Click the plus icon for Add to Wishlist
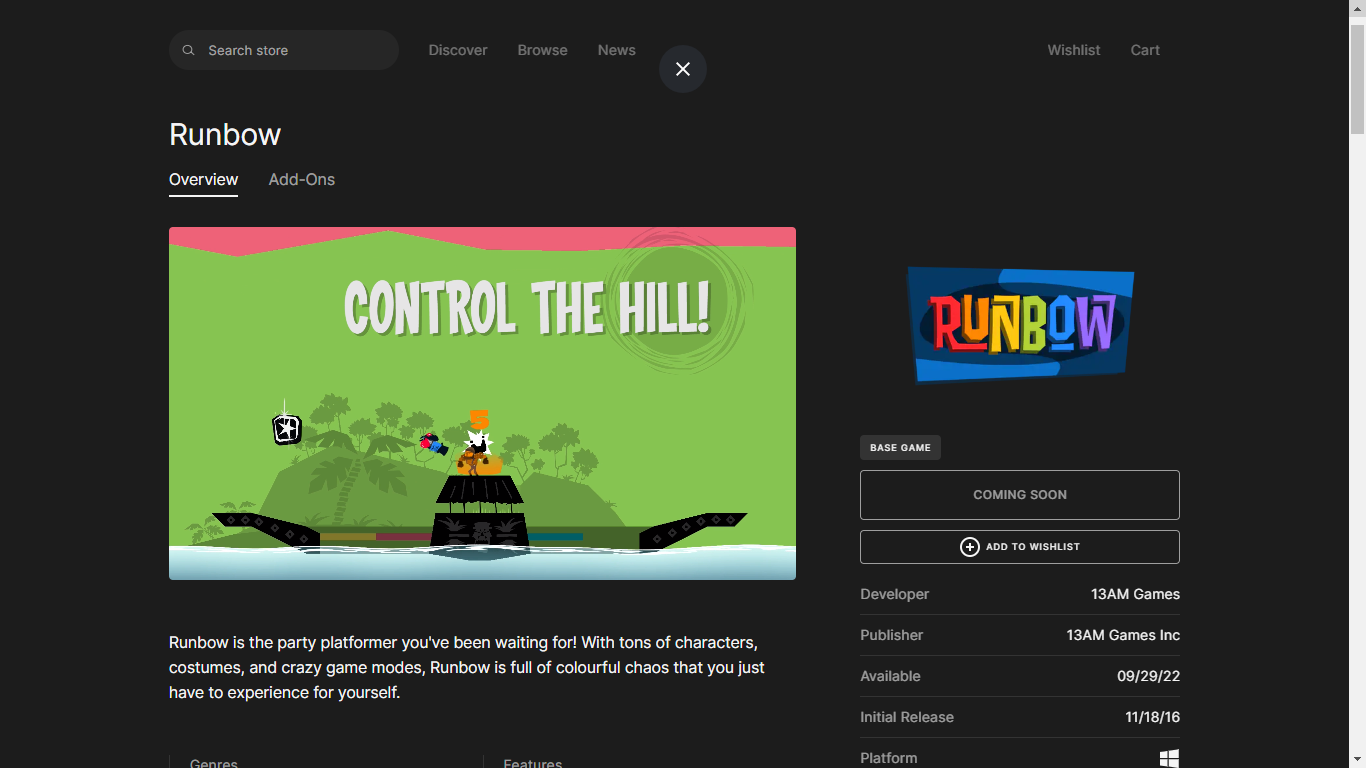 point(969,547)
